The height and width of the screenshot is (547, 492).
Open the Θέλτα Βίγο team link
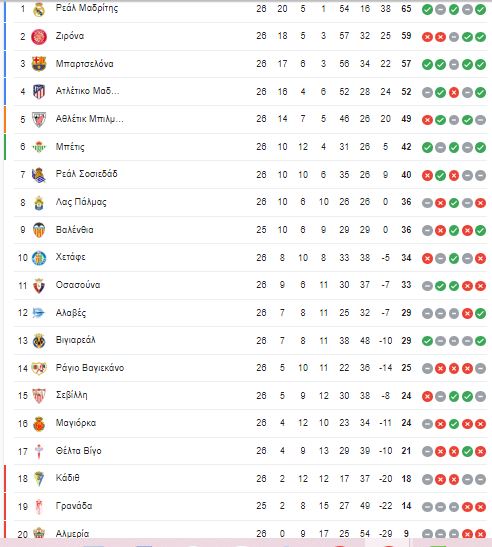pyautogui.click(x=79, y=451)
